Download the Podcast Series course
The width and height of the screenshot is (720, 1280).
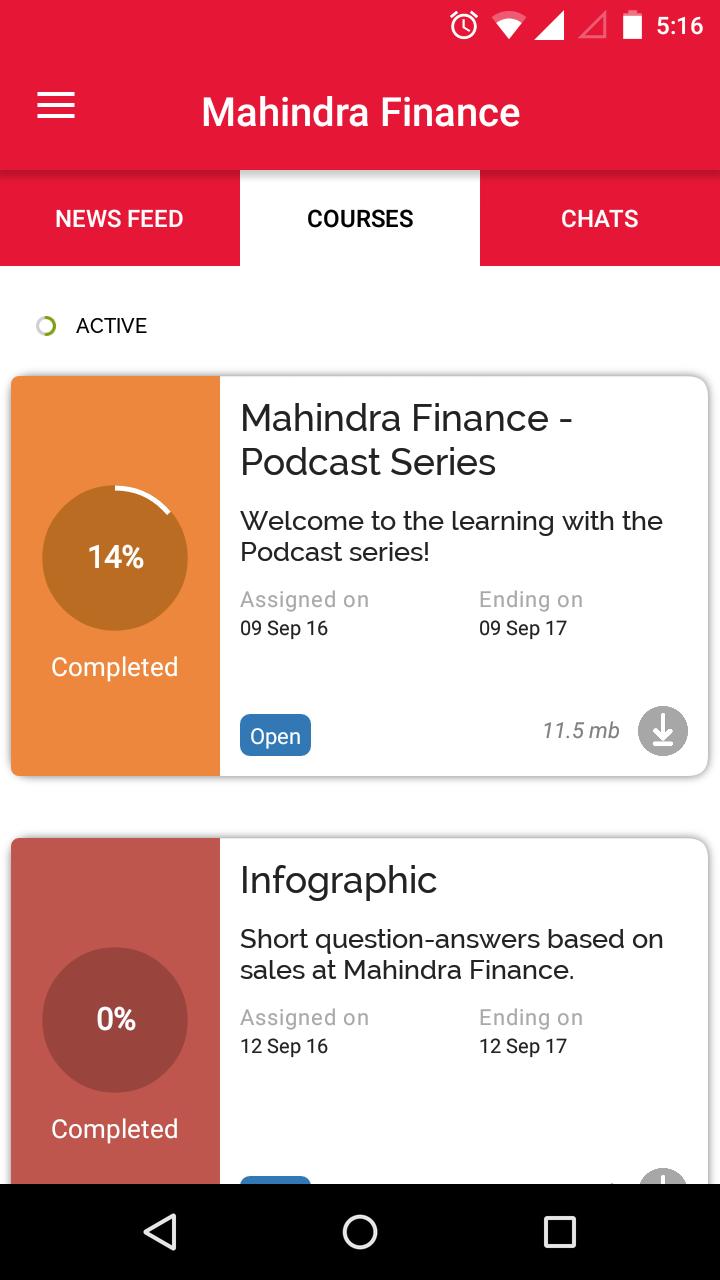663,731
